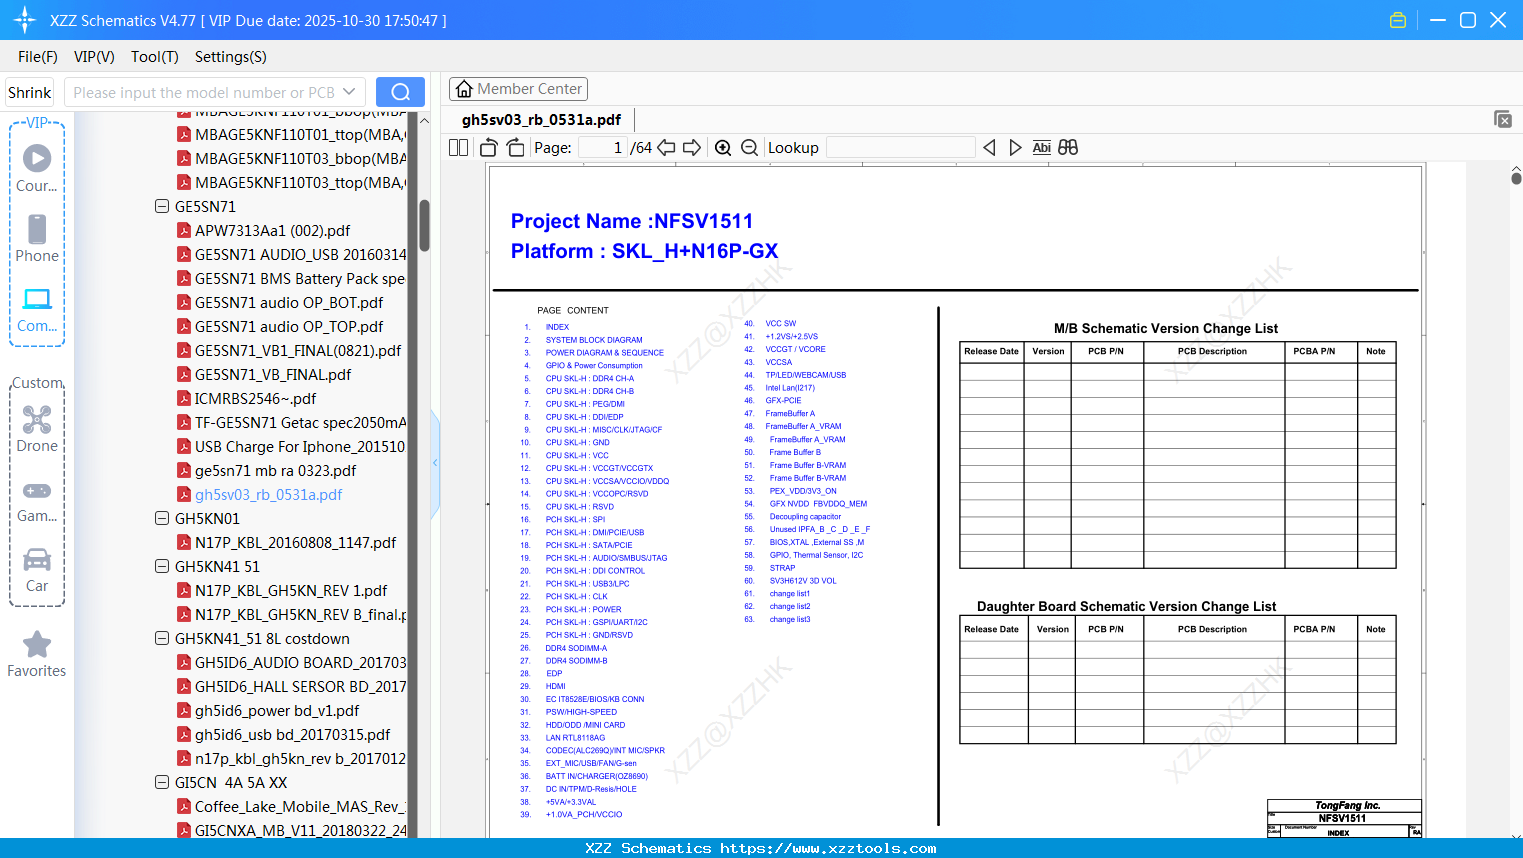Click the PDF viewer scrollbar thumb
The image size is (1523, 858).
click(1516, 178)
